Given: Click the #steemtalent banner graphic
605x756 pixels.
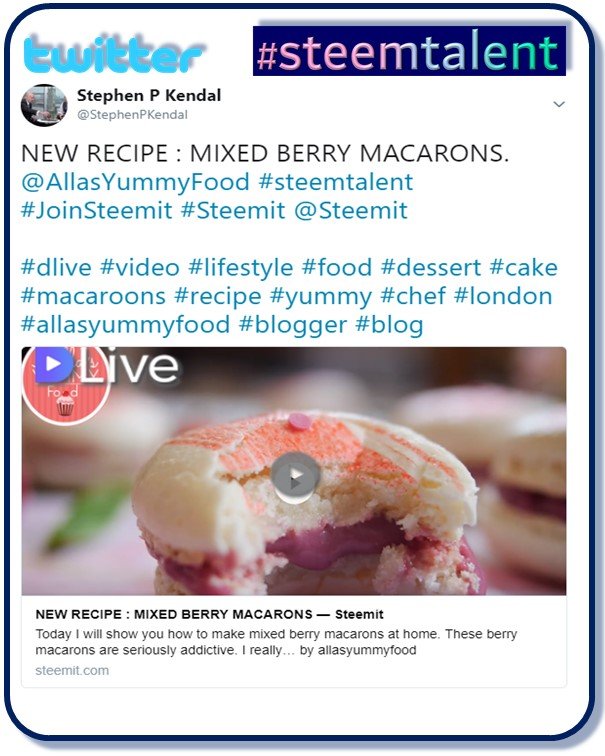Looking at the screenshot, I should tap(409, 51).
